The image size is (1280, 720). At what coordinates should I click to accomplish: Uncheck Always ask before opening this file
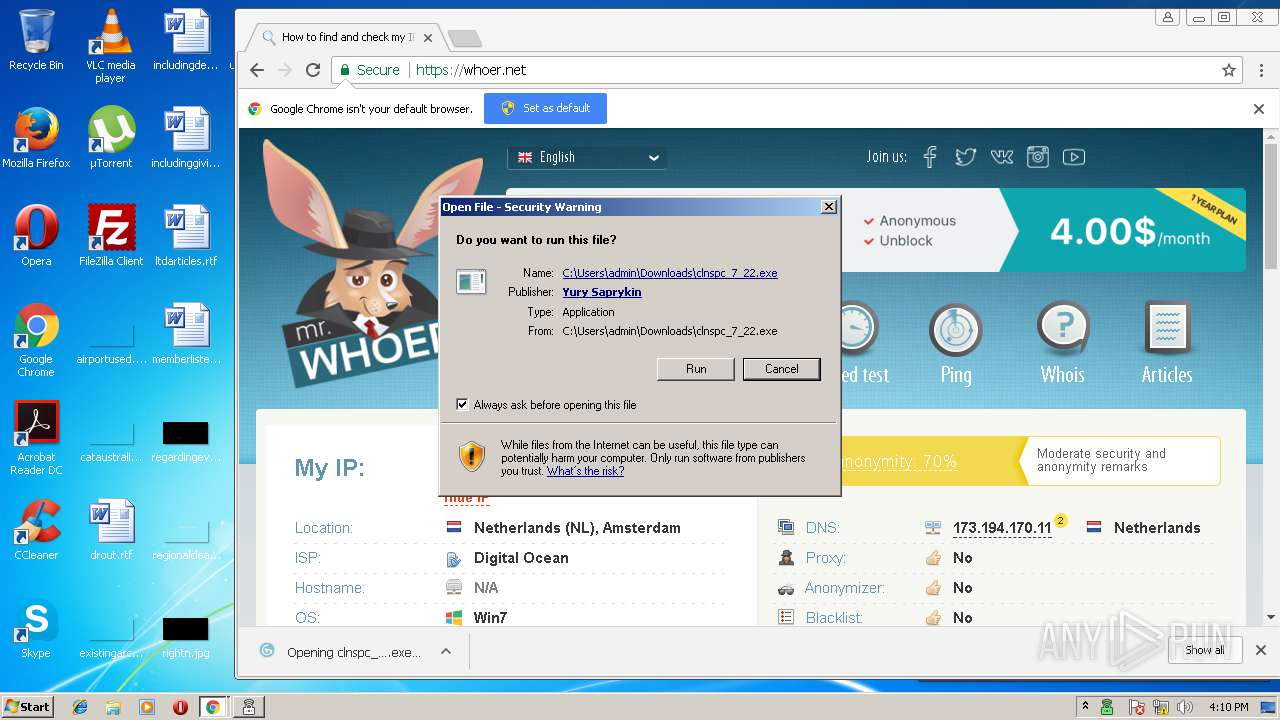462,405
